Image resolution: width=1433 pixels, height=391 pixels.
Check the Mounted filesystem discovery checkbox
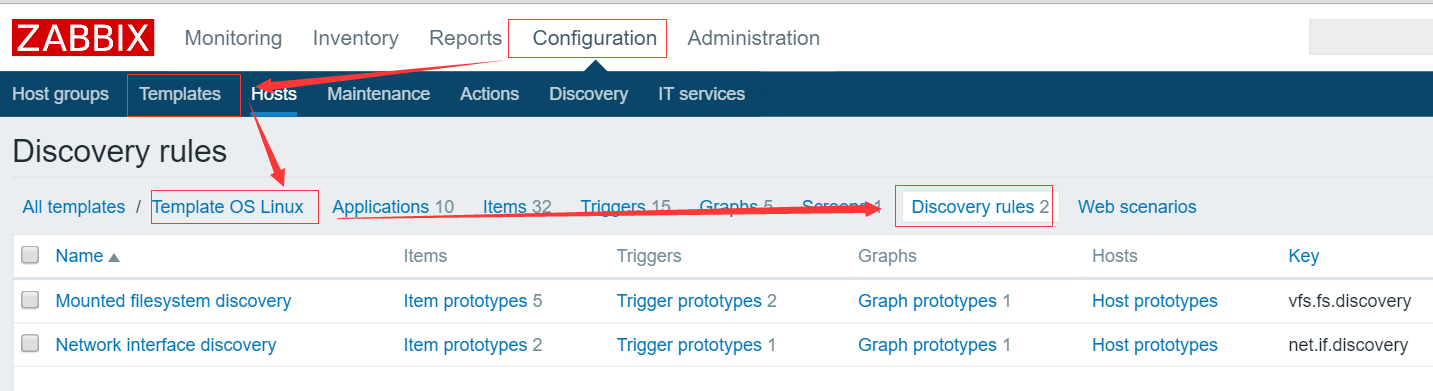tap(30, 299)
